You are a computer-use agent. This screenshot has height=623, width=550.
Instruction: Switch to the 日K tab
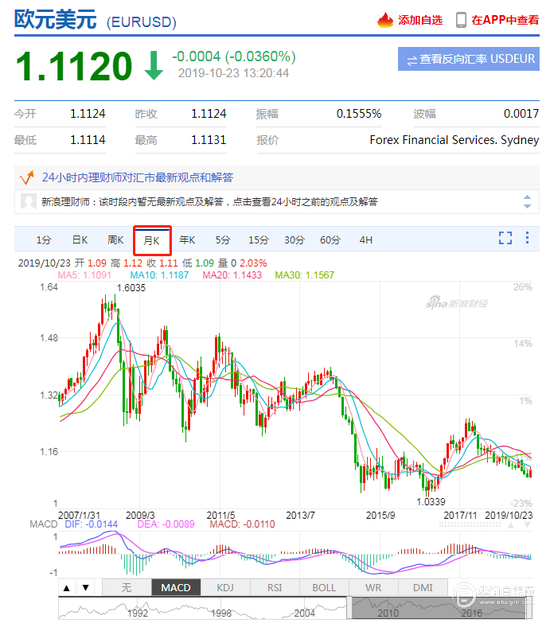pyautogui.click(x=80, y=240)
